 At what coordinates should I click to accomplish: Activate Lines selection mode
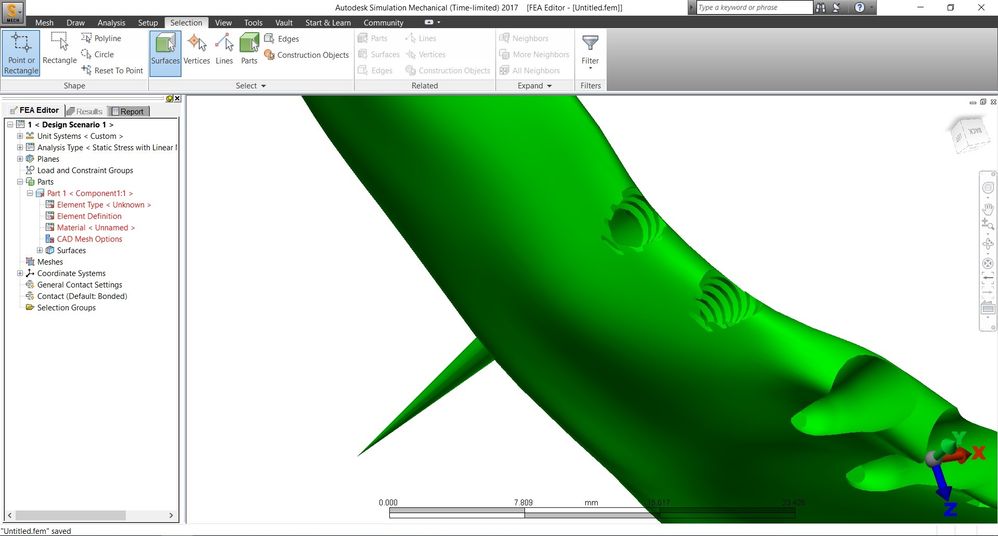click(x=224, y=49)
